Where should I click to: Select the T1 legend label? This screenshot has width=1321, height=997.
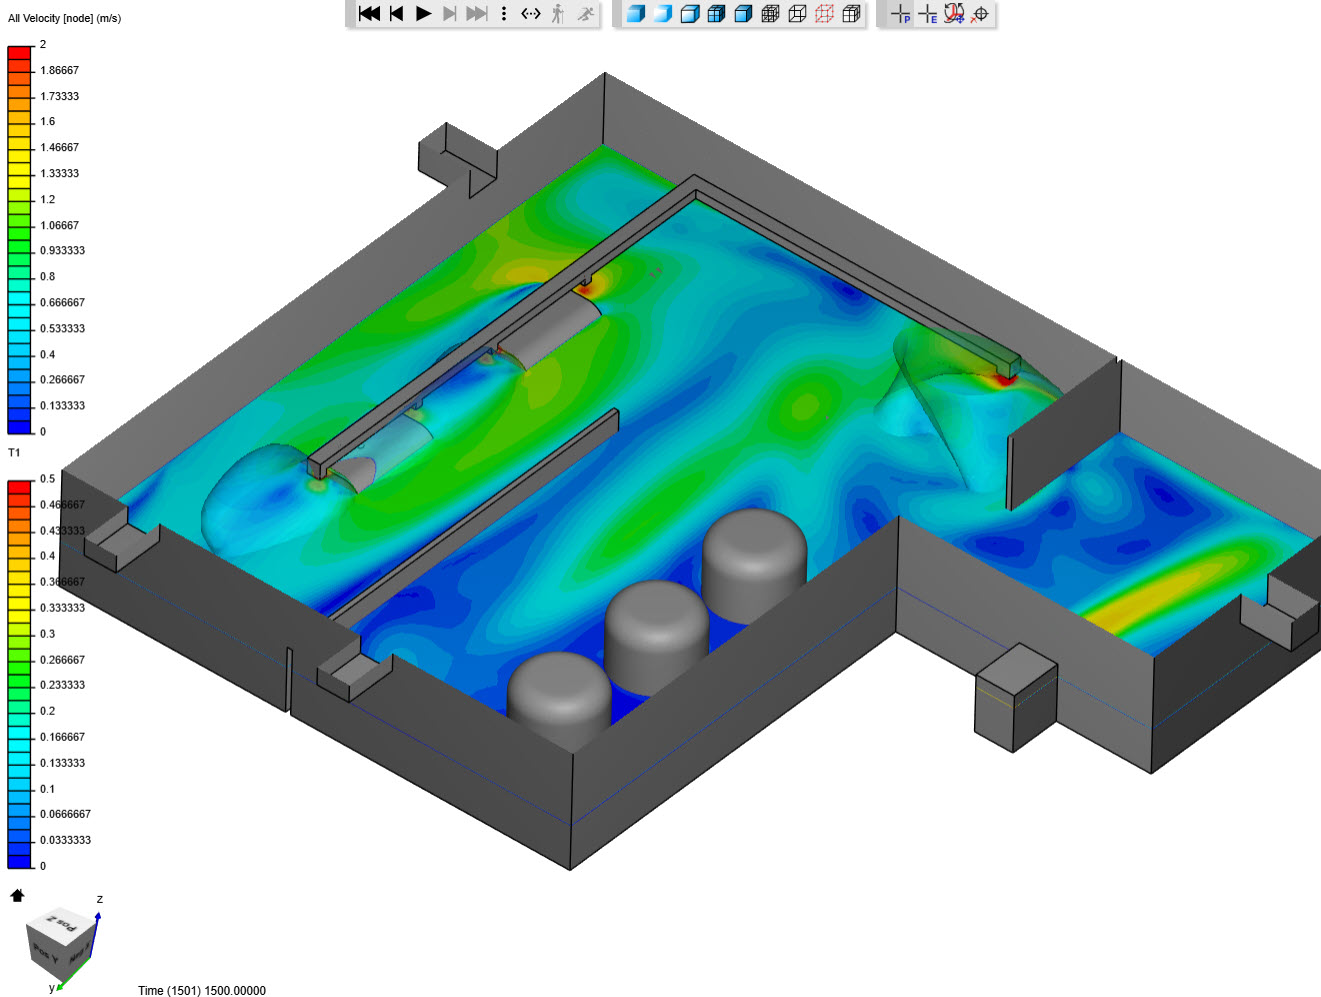(x=13, y=452)
